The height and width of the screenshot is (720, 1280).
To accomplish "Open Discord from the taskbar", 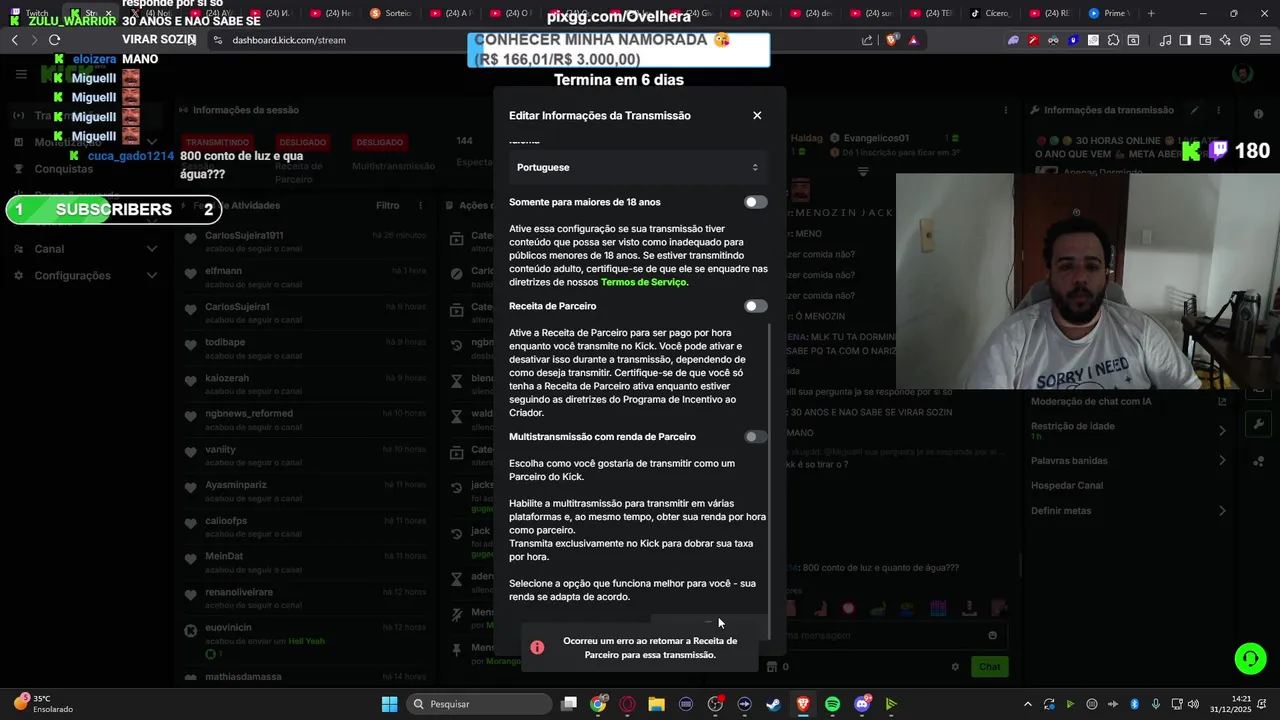I will pyautogui.click(x=862, y=704).
